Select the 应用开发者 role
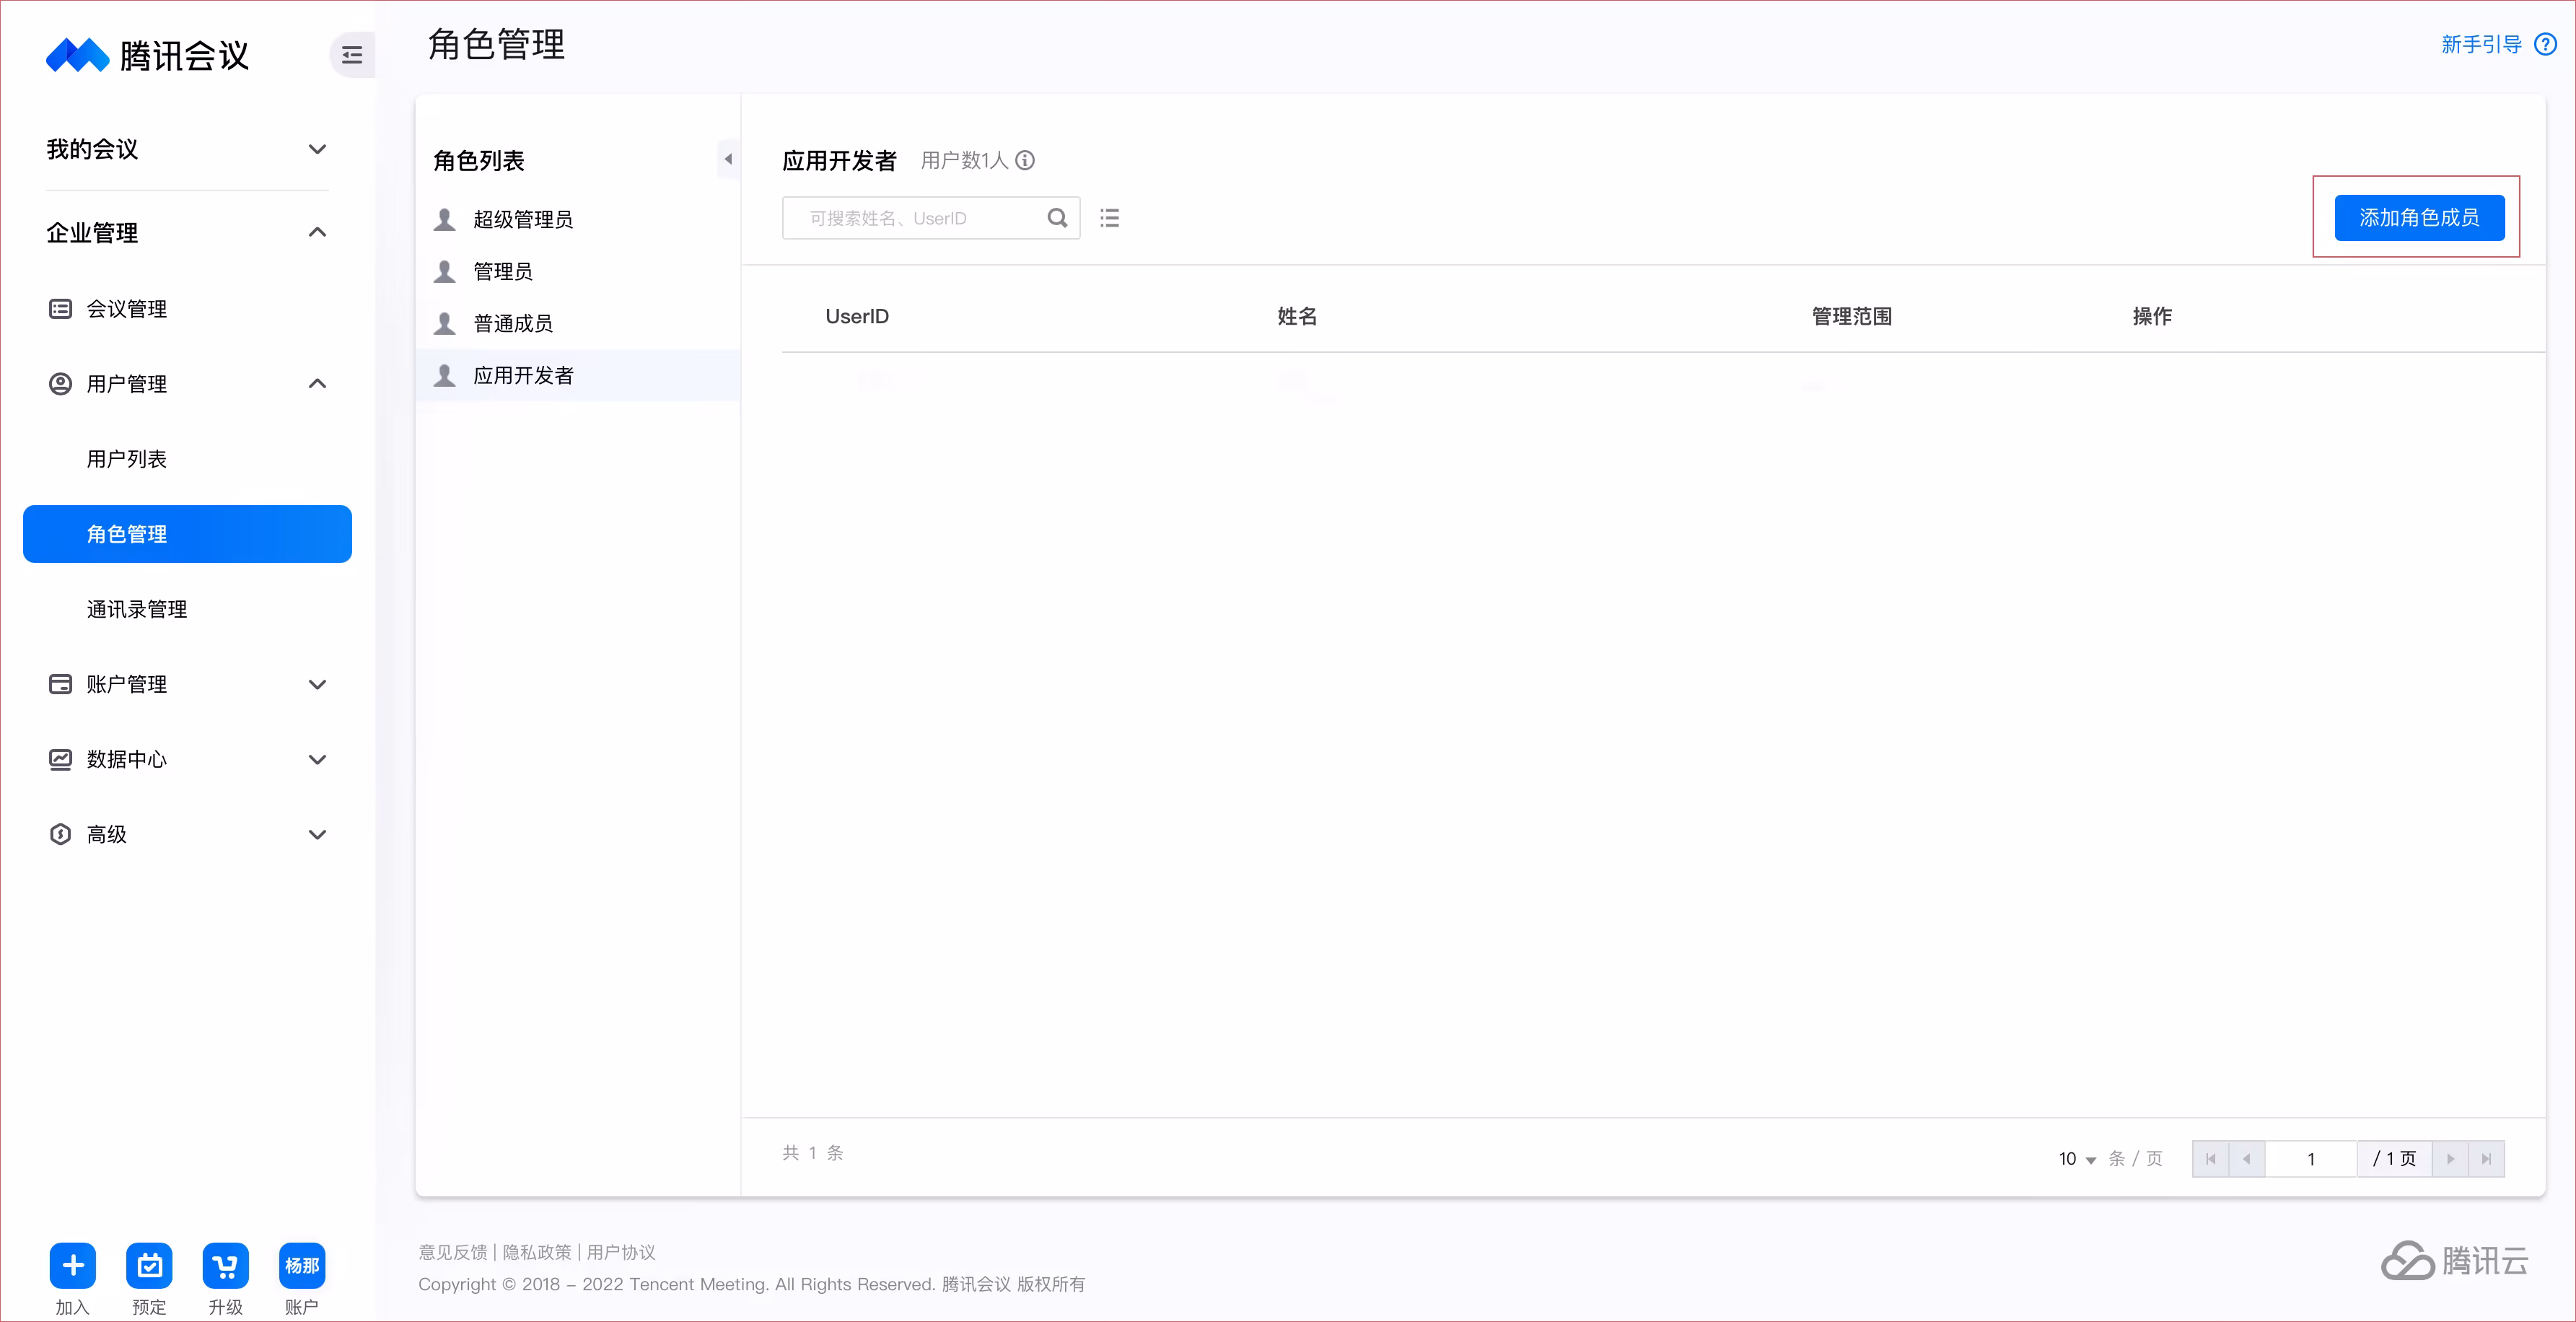2576x1322 pixels. click(x=577, y=375)
